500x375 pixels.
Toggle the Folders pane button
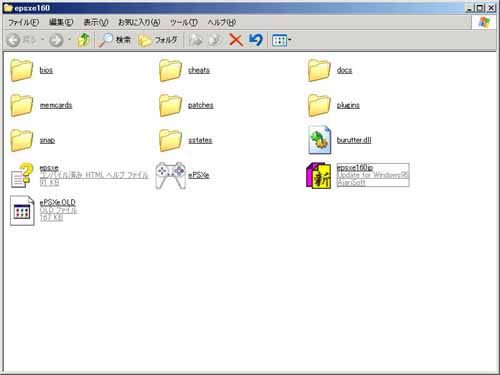(158, 40)
